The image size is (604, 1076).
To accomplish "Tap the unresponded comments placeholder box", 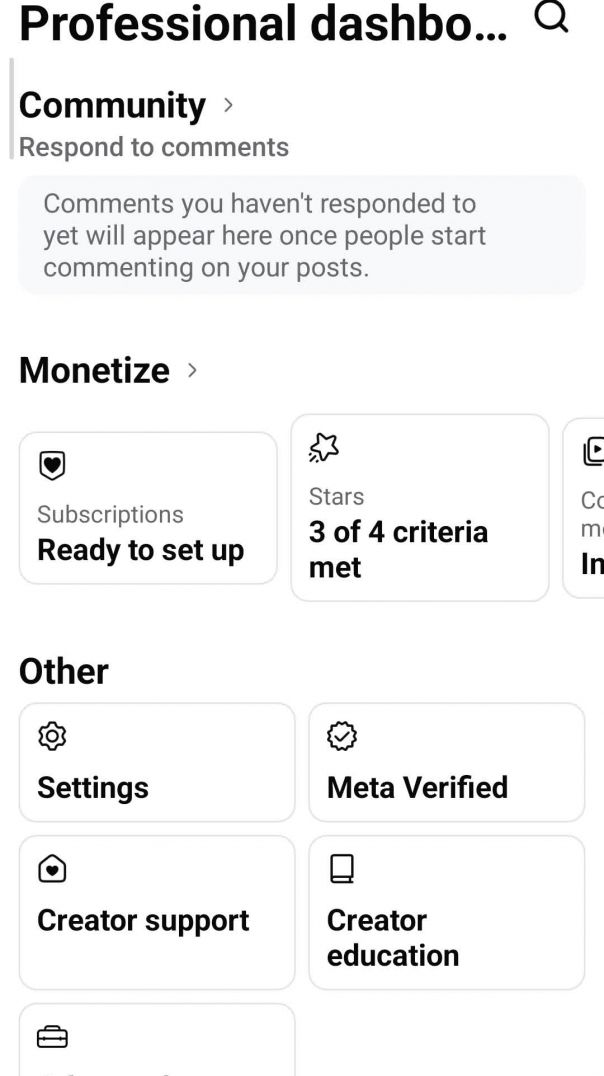I will 302,235.
